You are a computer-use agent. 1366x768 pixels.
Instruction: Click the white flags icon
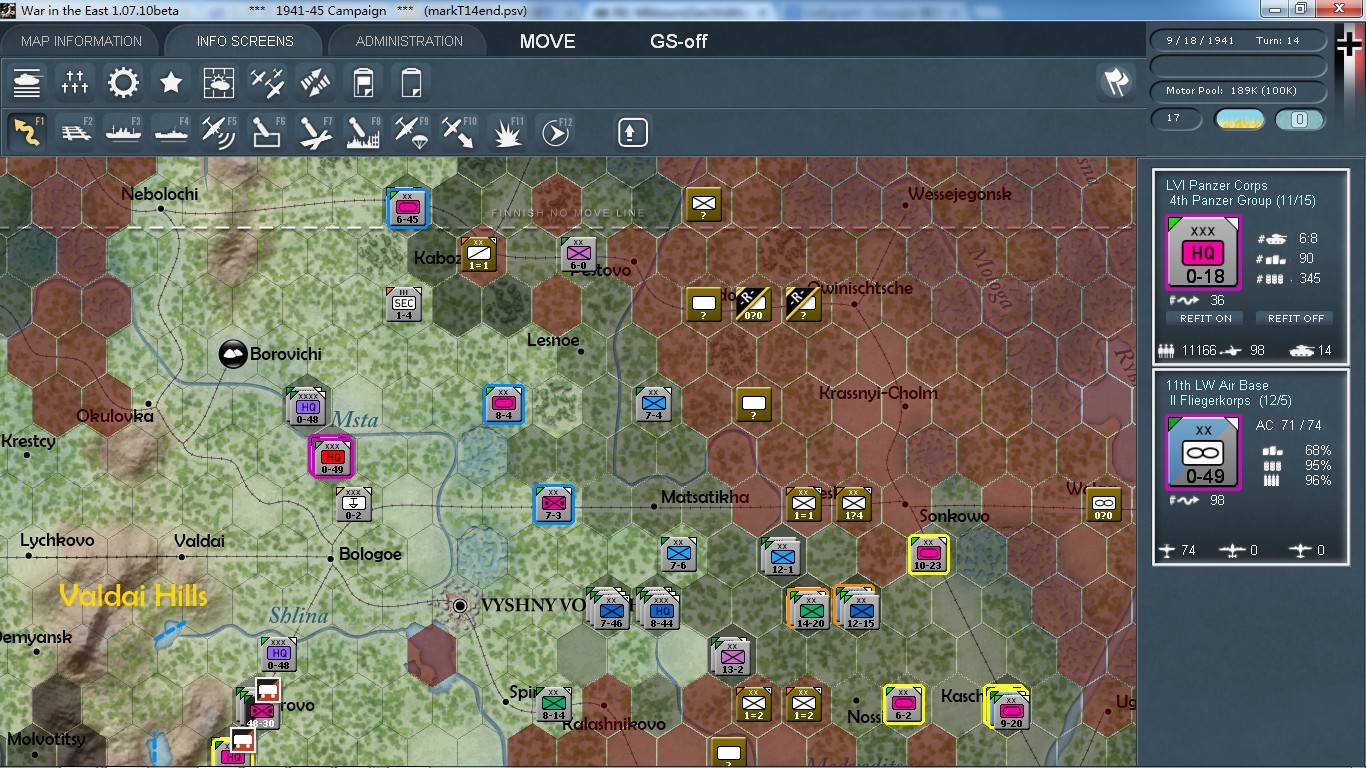(x=1116, y=82)
